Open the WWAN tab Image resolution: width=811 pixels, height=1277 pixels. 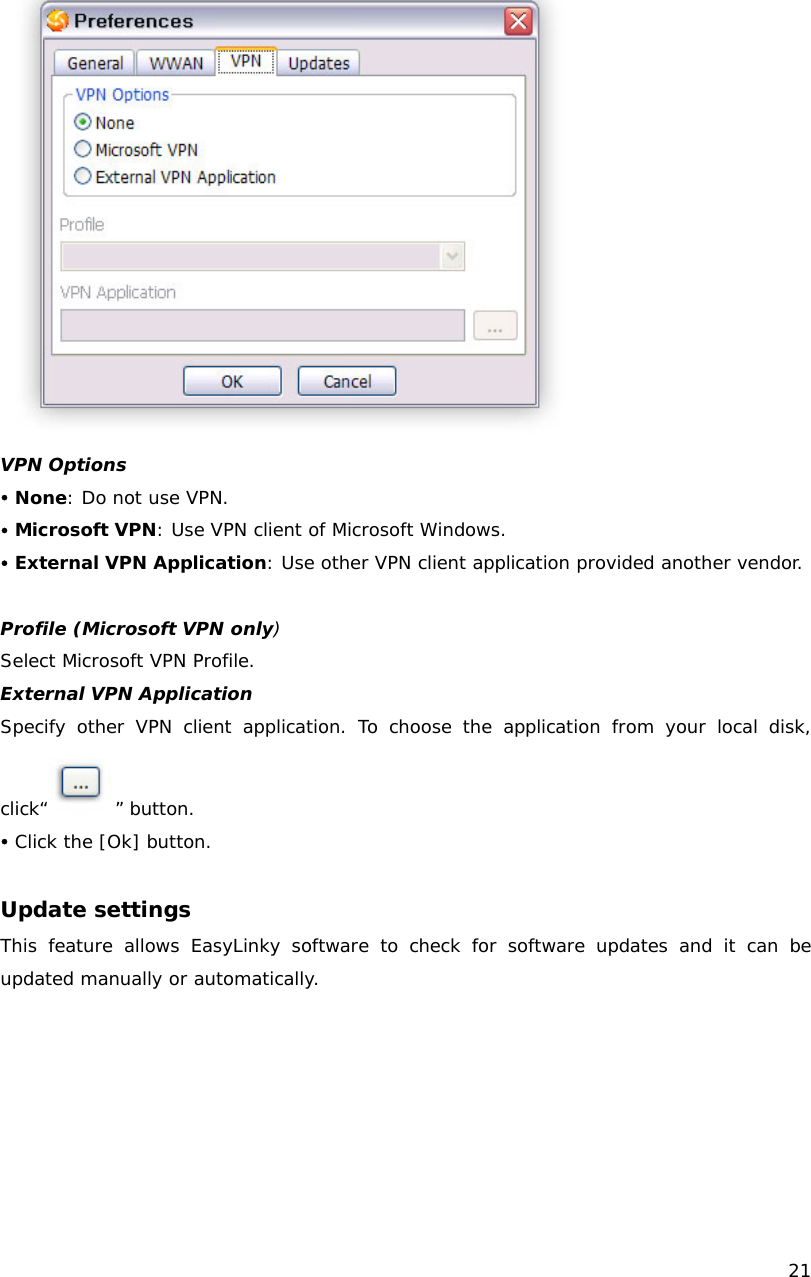pos(175,62)
